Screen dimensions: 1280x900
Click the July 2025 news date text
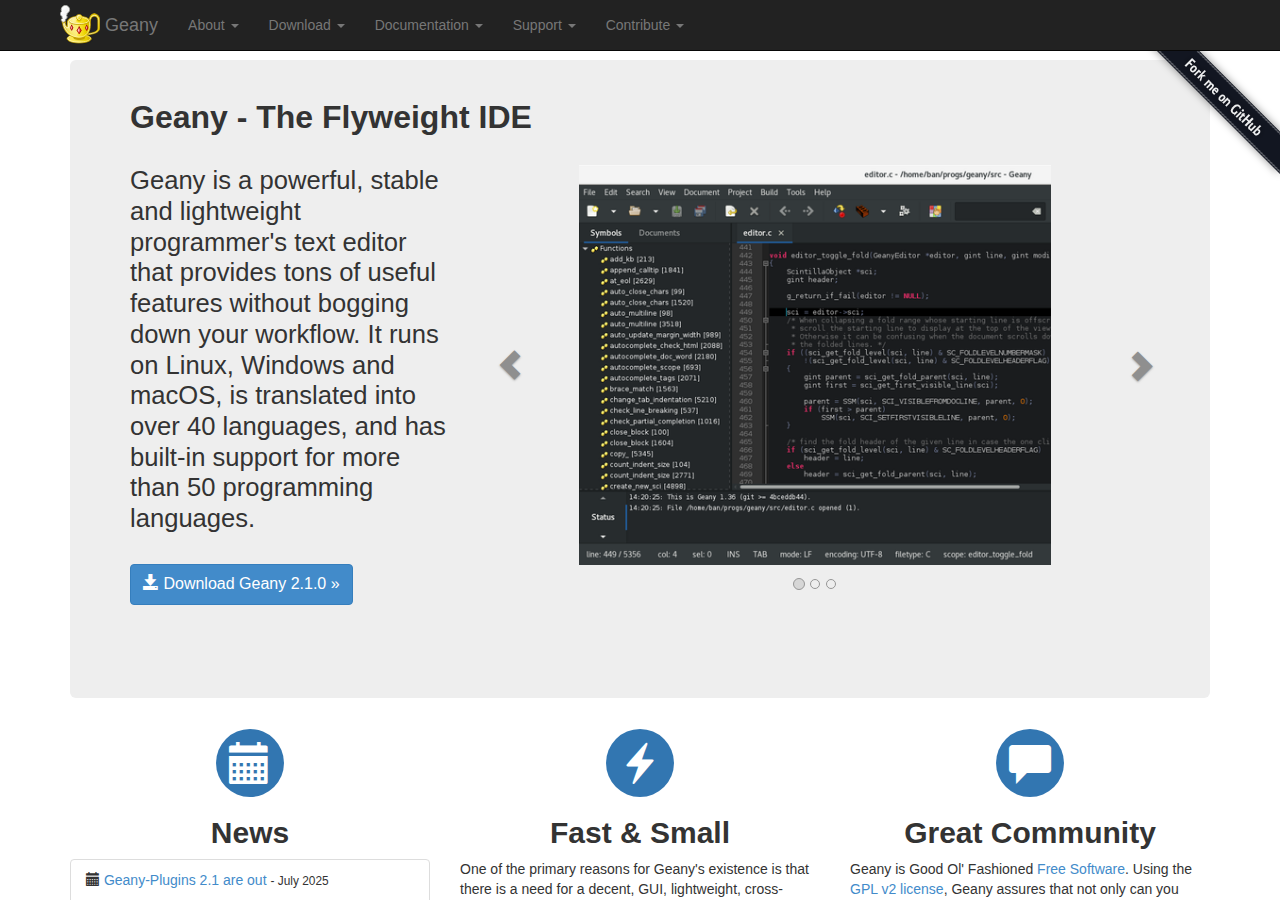pos(303,881)
